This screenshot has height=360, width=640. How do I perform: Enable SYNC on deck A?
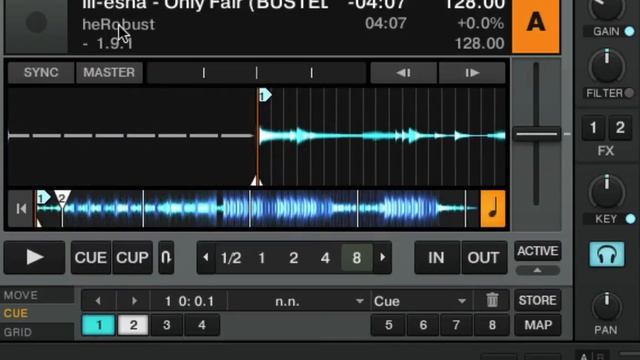click(41, 73)
